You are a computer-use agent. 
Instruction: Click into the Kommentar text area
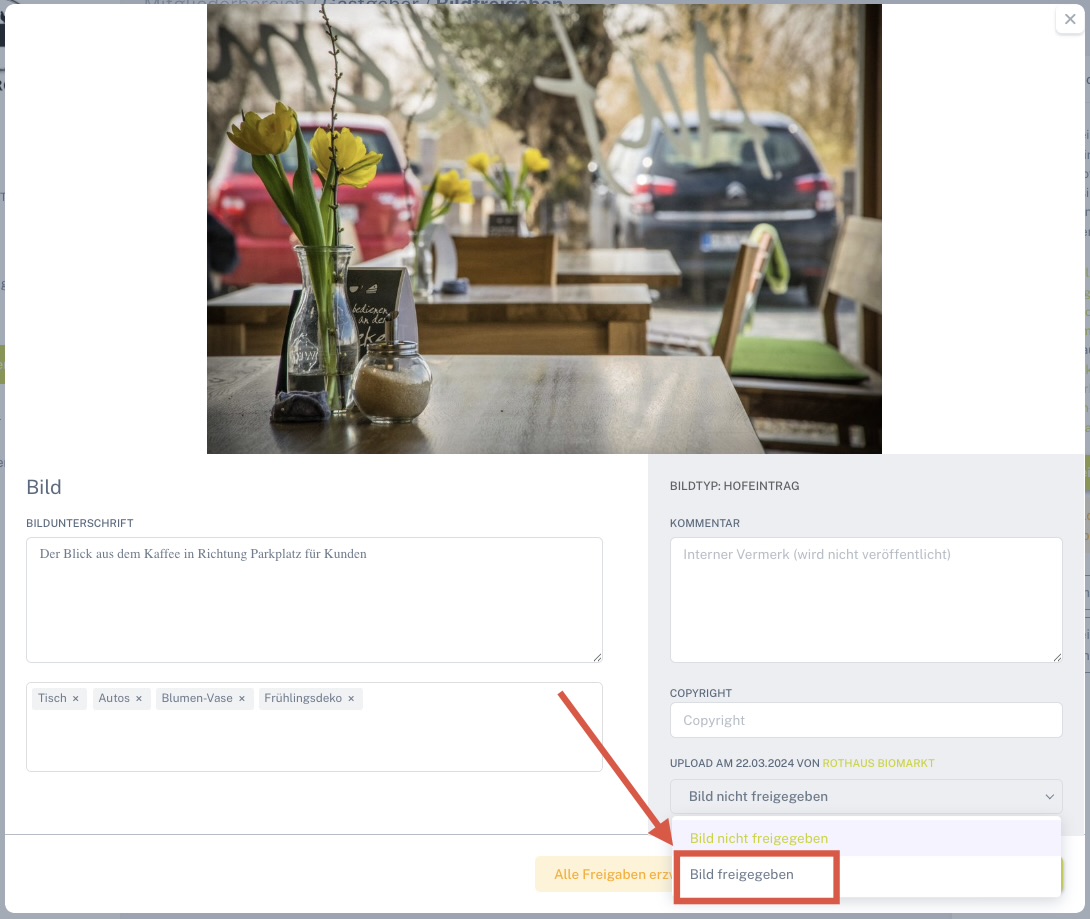865,599
